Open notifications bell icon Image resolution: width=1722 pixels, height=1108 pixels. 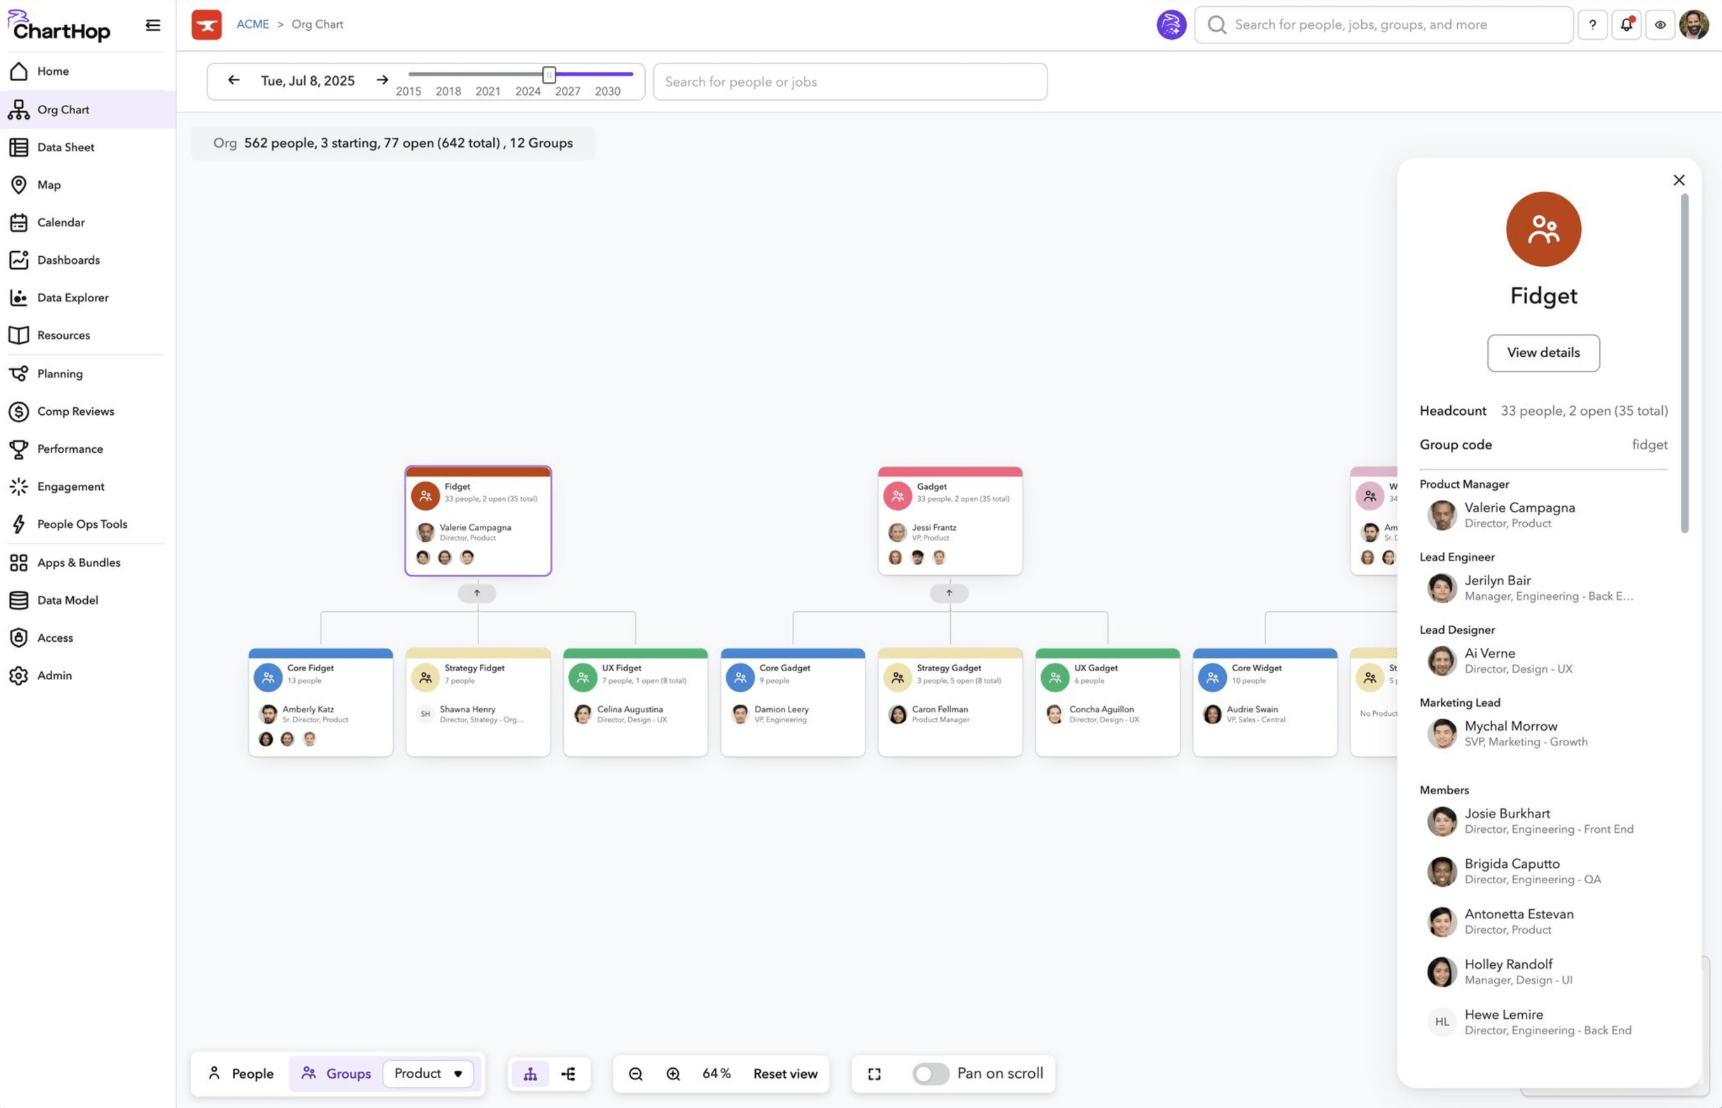click(1627, 25)
